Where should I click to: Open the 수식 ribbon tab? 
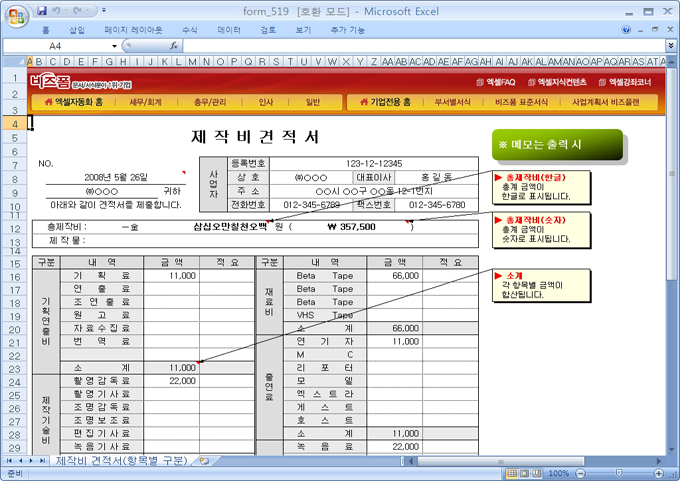point(189,30)
